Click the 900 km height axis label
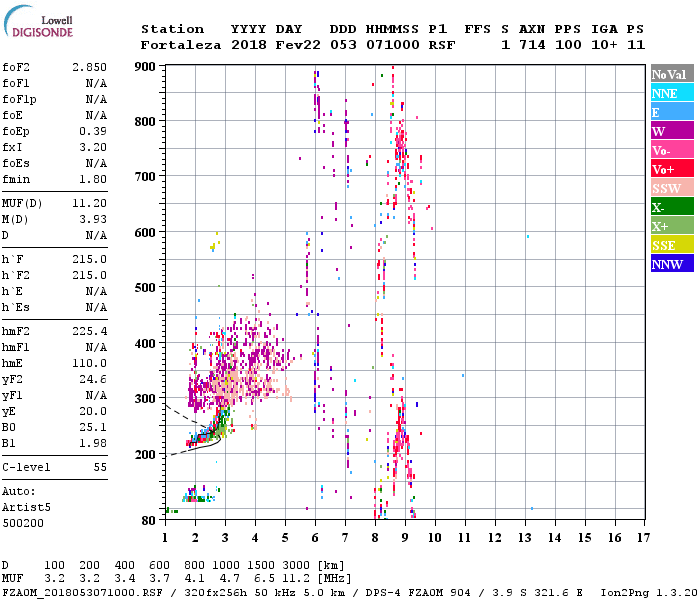The image size is (700, 600). click(145, 67)
